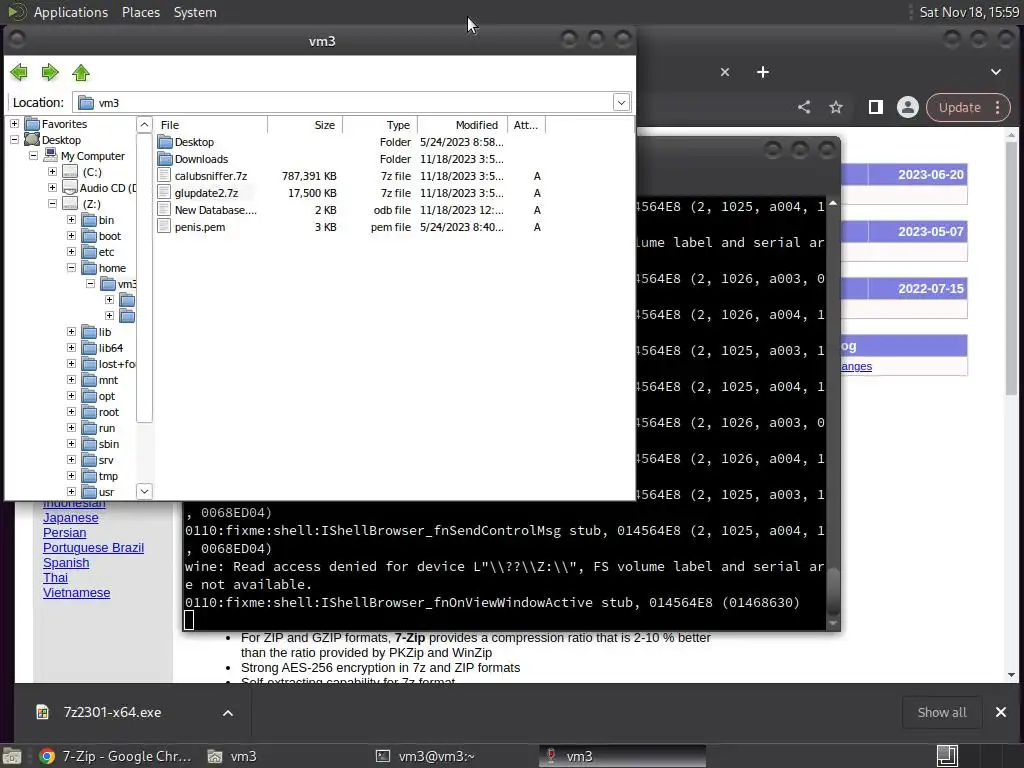
Task: Click the green Back arrow in vm3 window
Action: pyautogui.click(x=19, y=72)
